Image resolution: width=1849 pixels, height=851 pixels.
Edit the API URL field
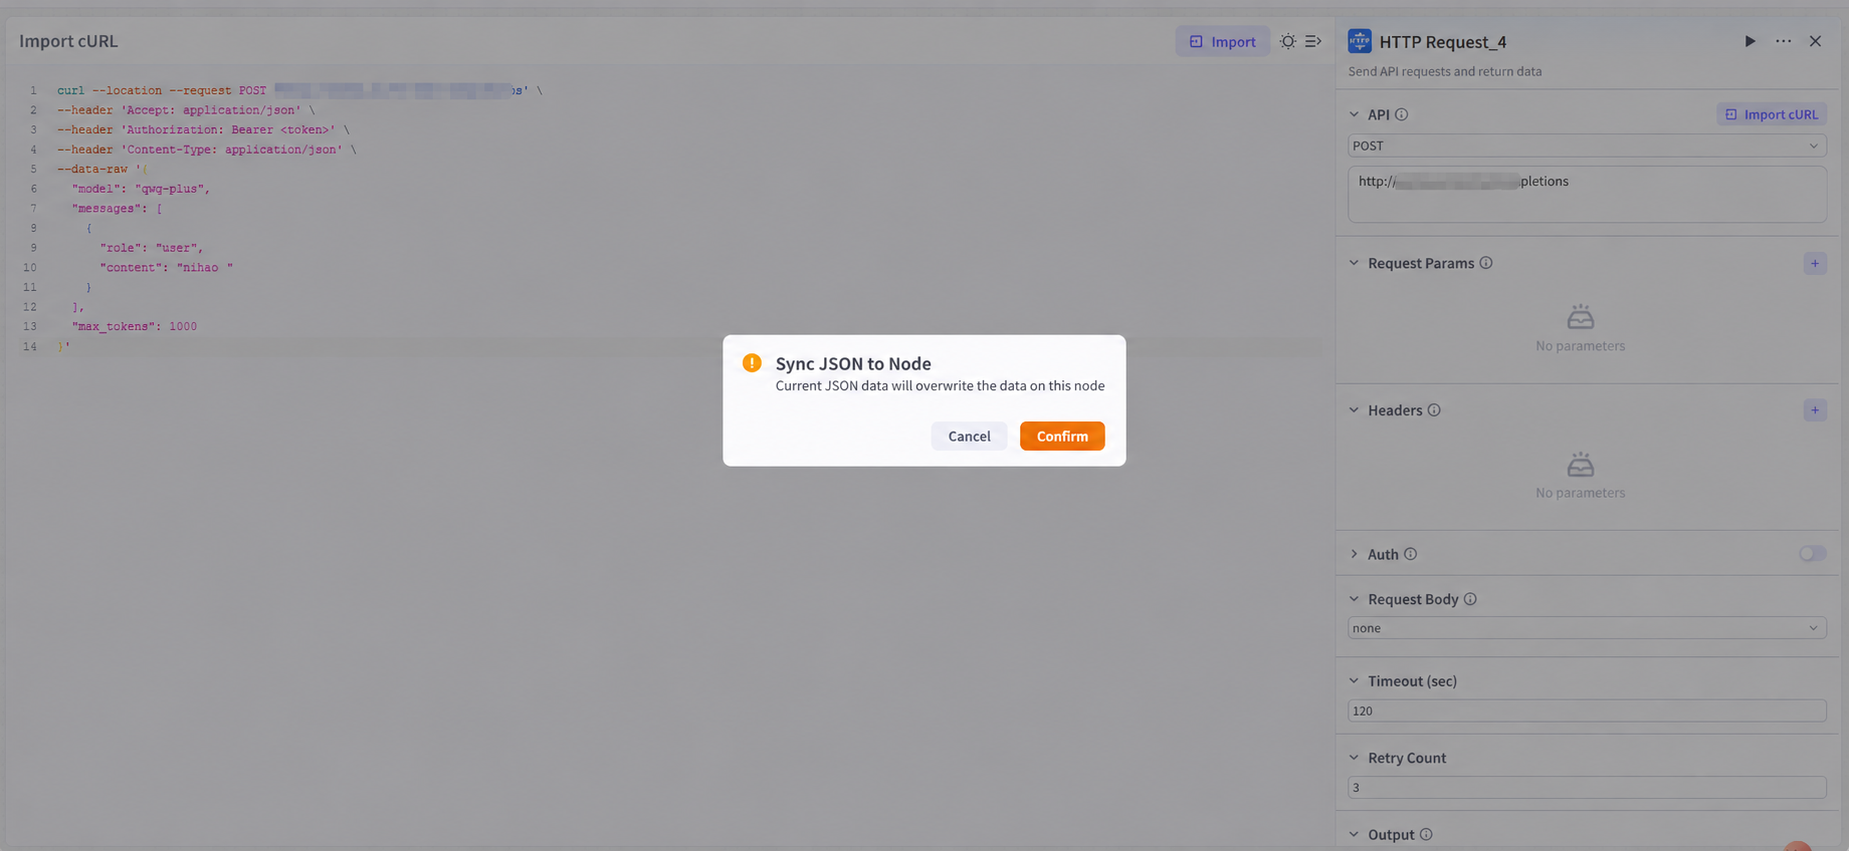(1587, 194)
